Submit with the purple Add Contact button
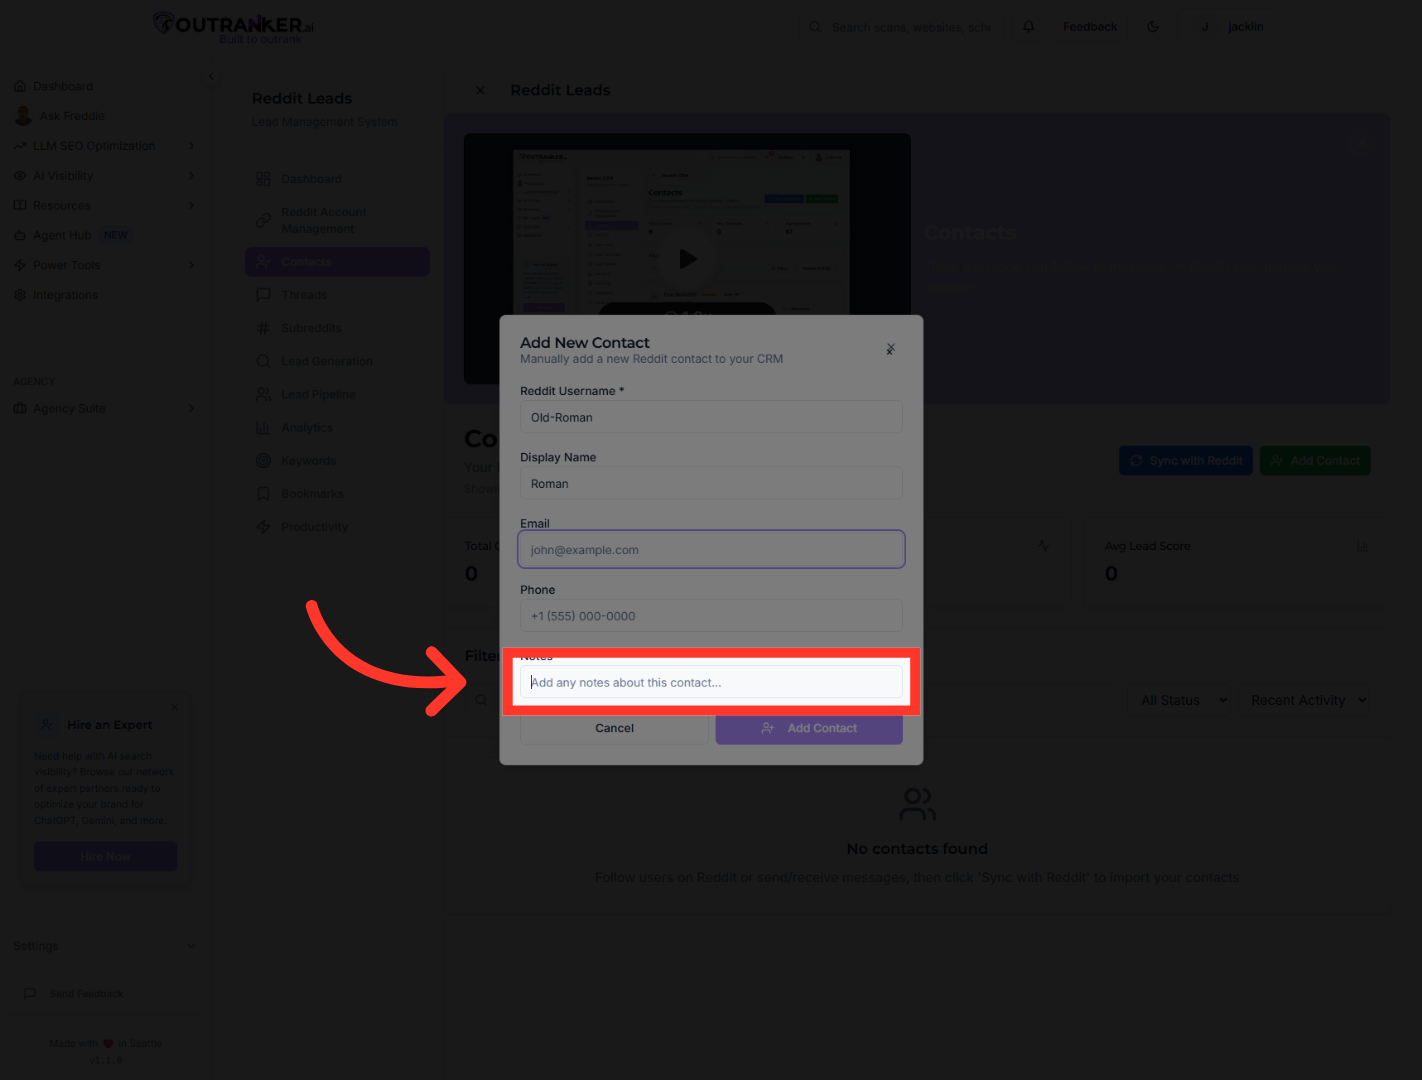 (x=809, y=729)
